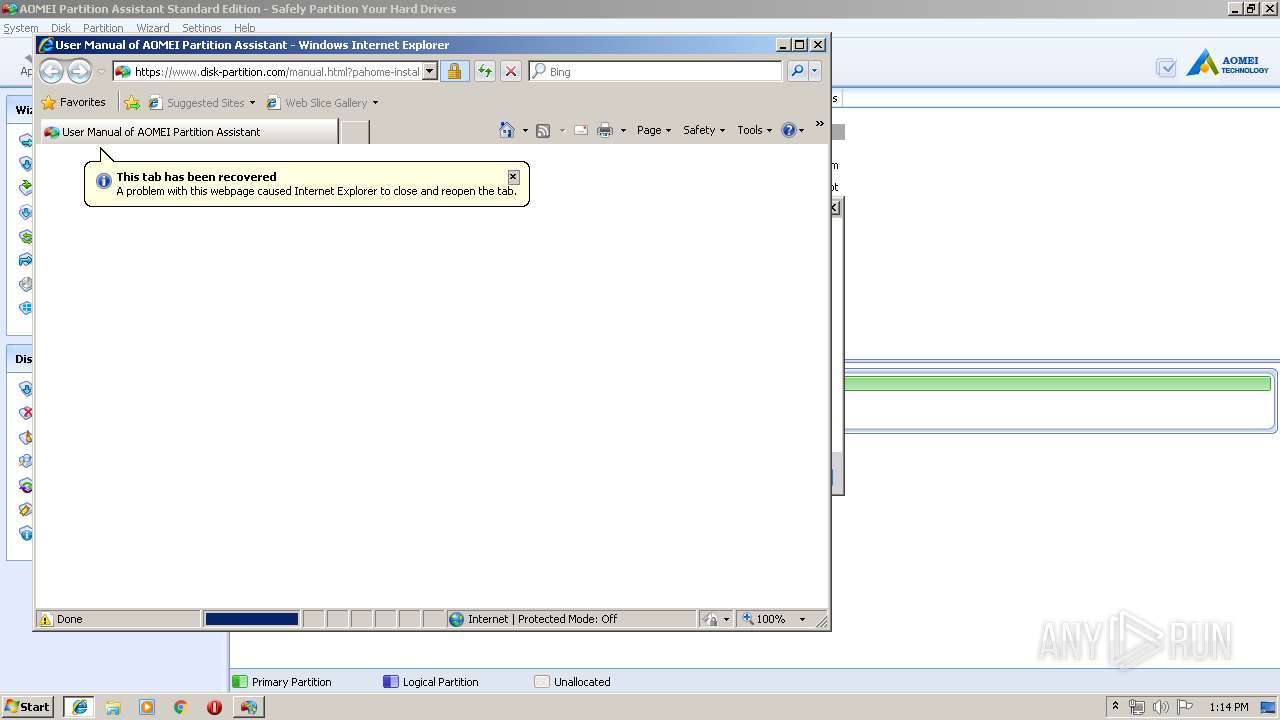Launch the media player taskbar icon

pos(147,707)
